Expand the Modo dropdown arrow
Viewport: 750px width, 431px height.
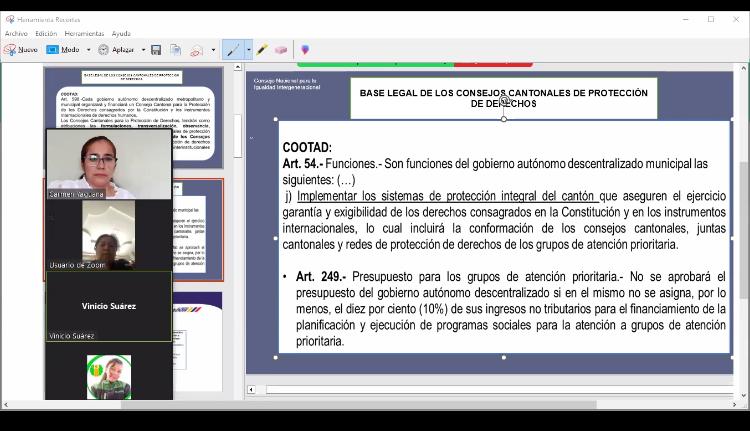click(88, 50)
